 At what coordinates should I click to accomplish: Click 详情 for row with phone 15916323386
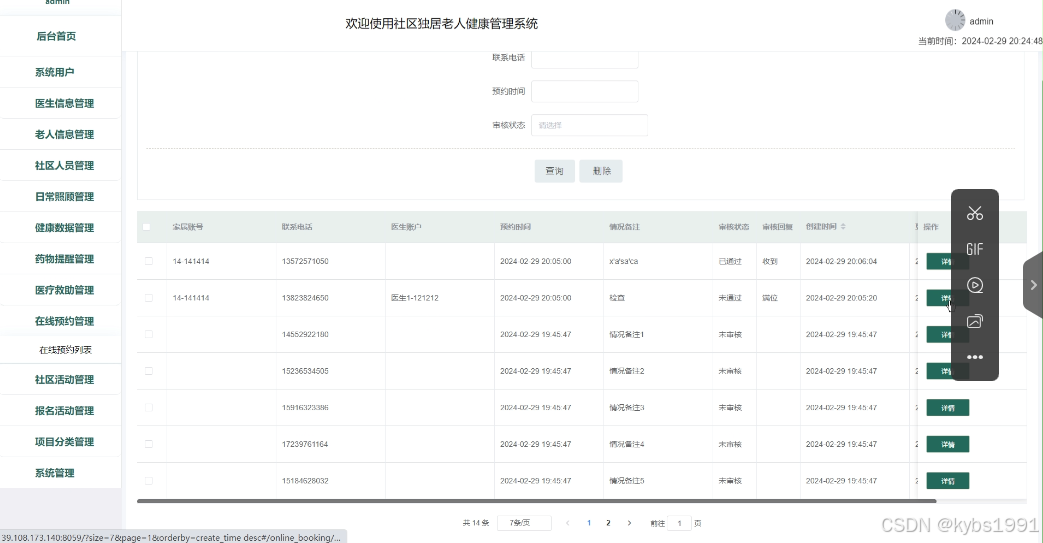947,407
